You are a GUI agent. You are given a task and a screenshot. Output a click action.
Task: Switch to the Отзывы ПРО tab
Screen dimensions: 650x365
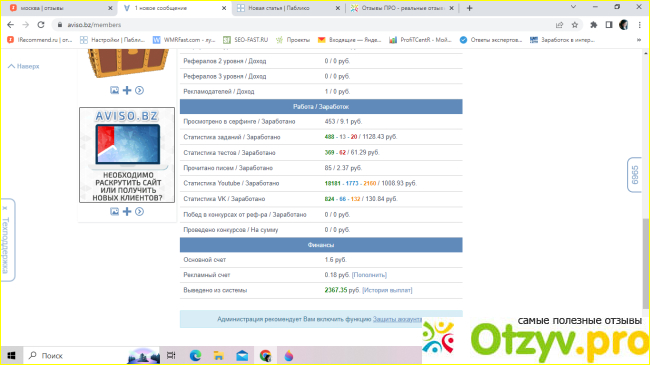[402, 8]
